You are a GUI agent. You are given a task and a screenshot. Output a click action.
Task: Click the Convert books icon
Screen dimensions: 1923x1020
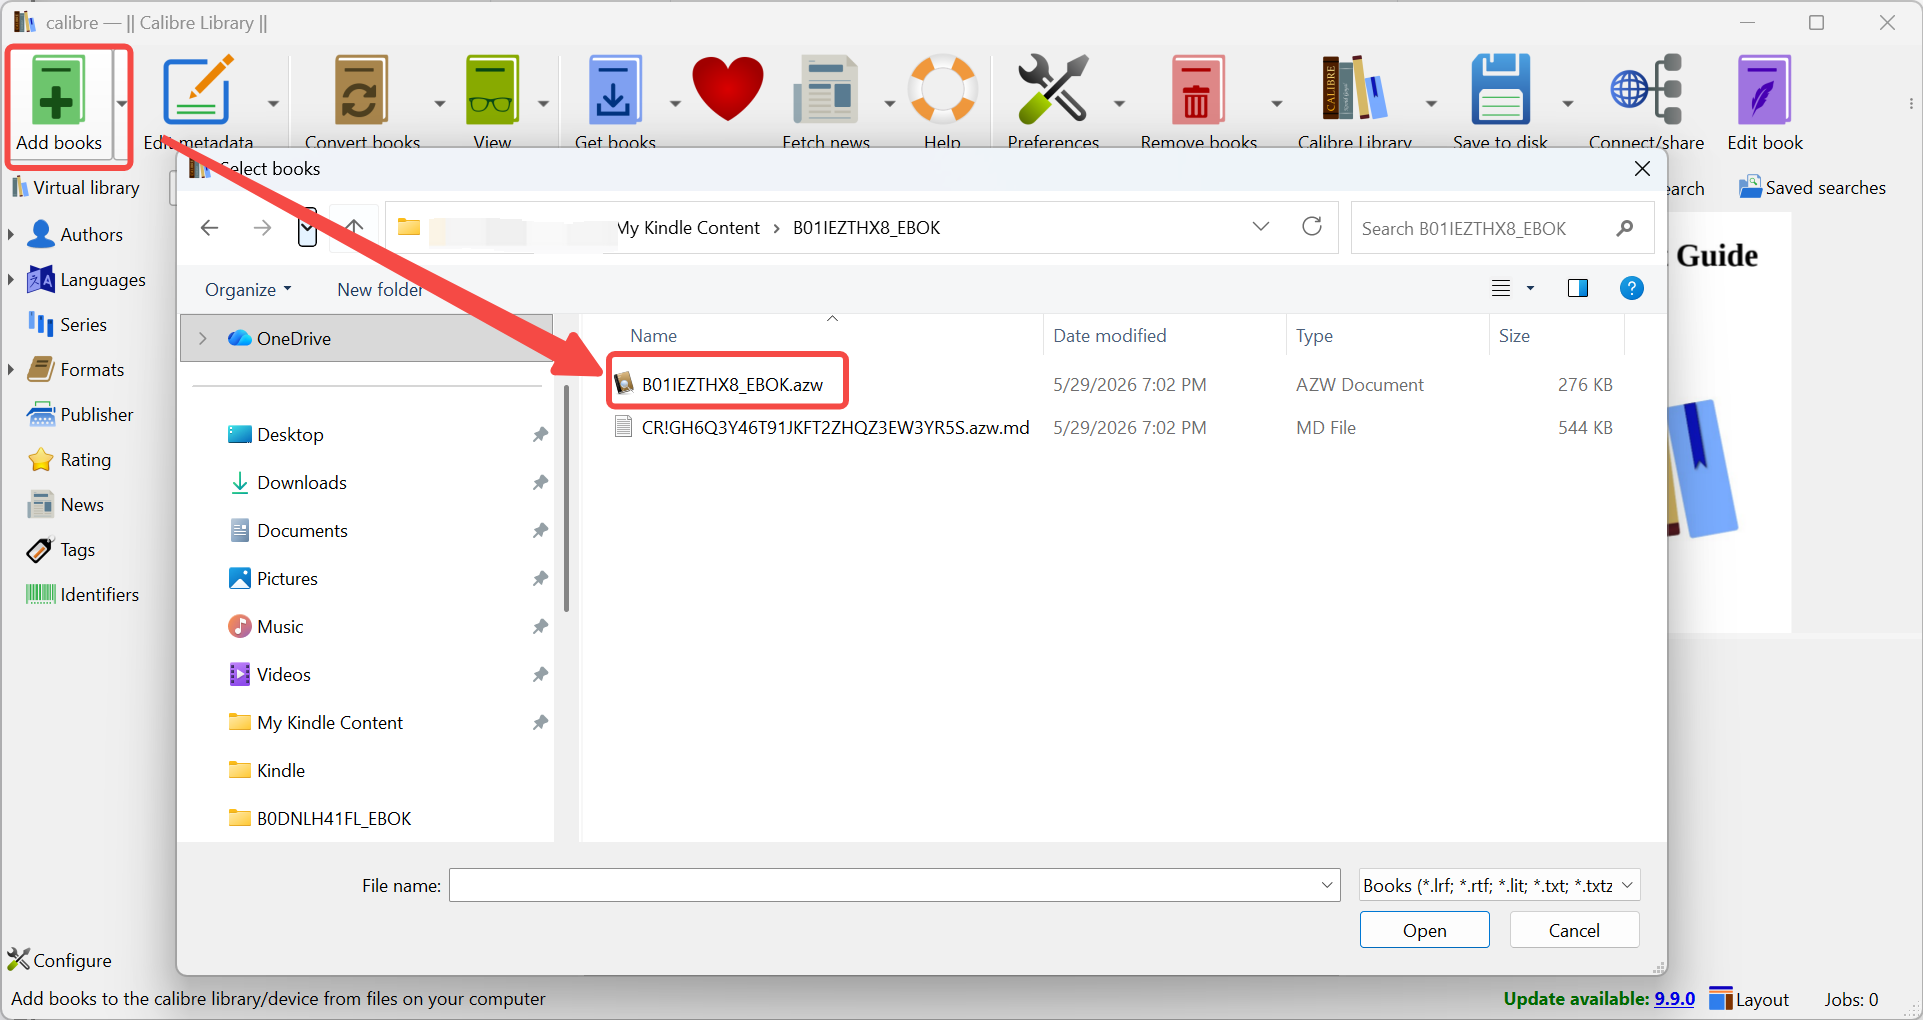(361, 90)
